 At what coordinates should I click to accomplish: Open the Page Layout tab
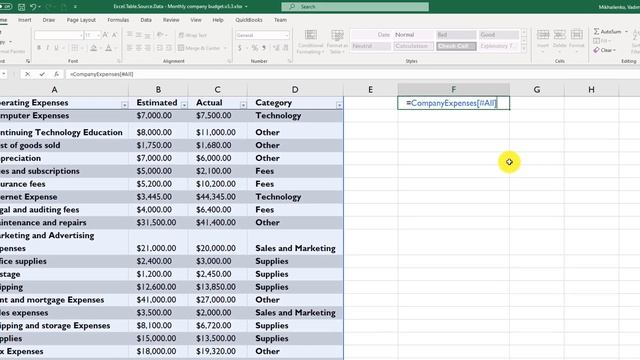pos(81,20)
